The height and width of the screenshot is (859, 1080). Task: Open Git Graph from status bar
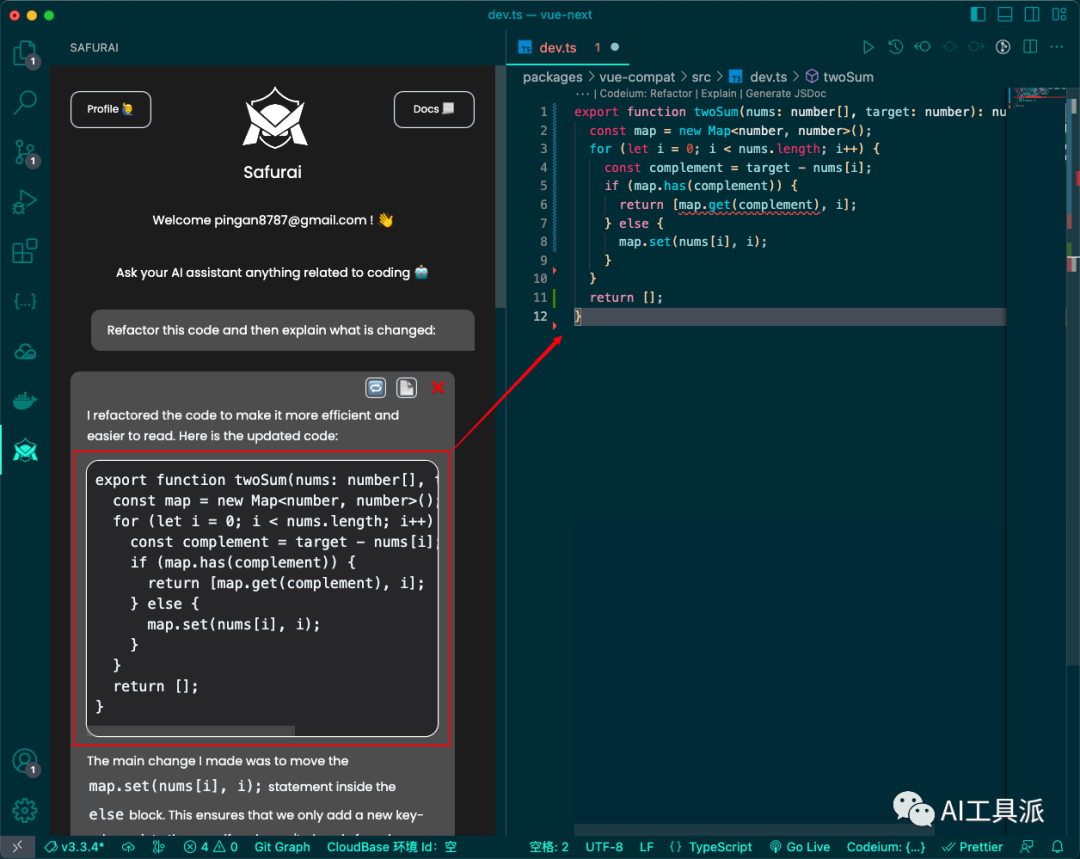click(x=282, y=847)
